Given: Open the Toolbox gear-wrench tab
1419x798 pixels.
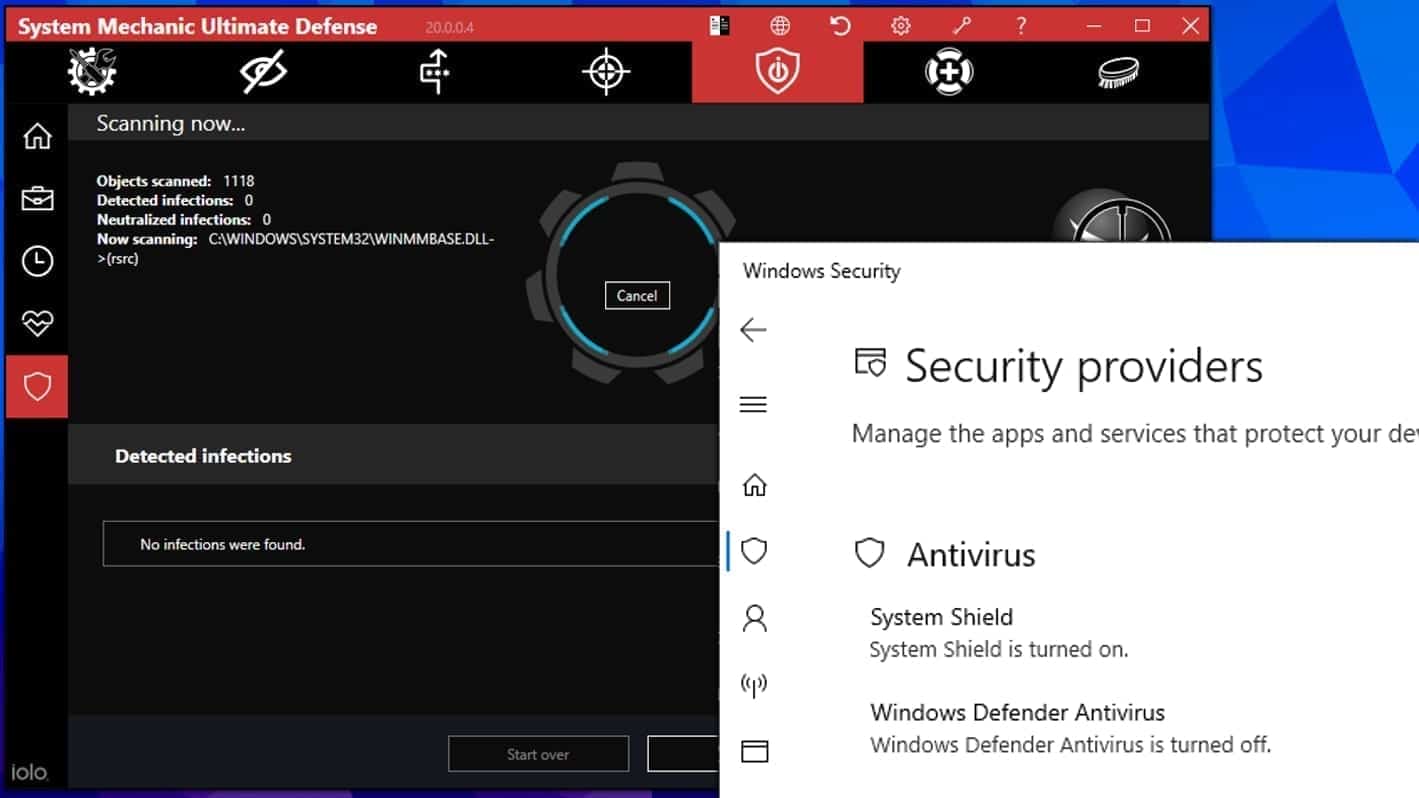Looking at the screenshot, I should [x=92, y=72].
